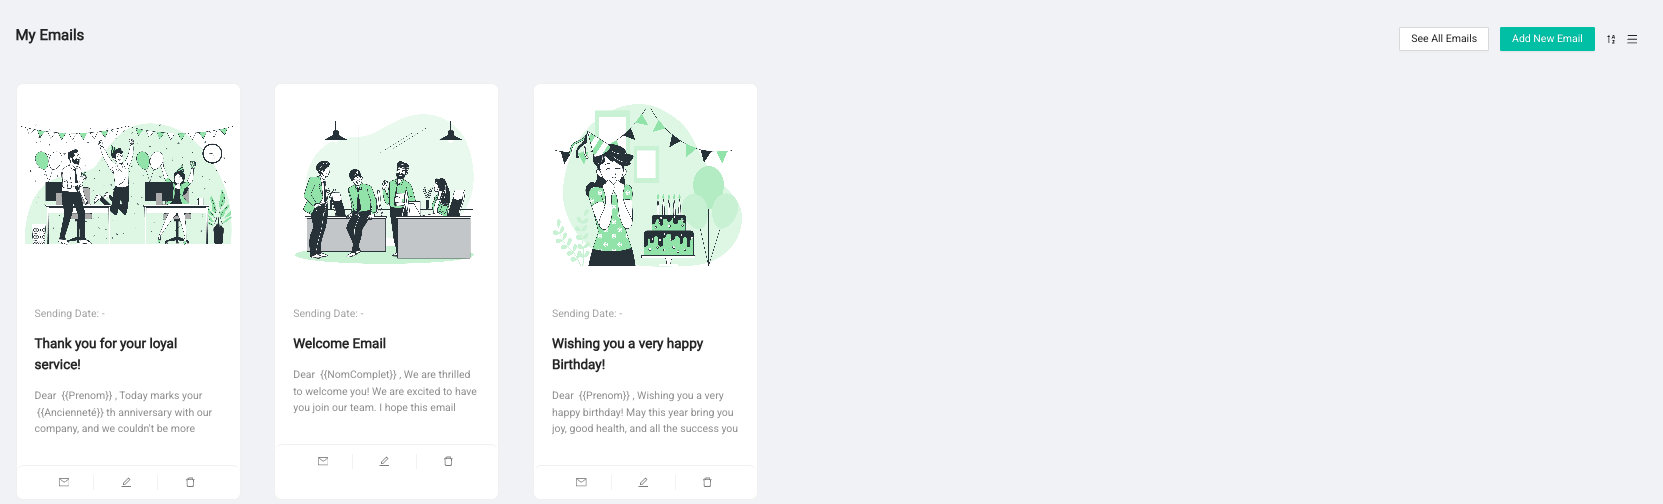Open the office celebration illustration thumbnail
1663x504 pixels.
pyautogui.click(x=128, y=184)
